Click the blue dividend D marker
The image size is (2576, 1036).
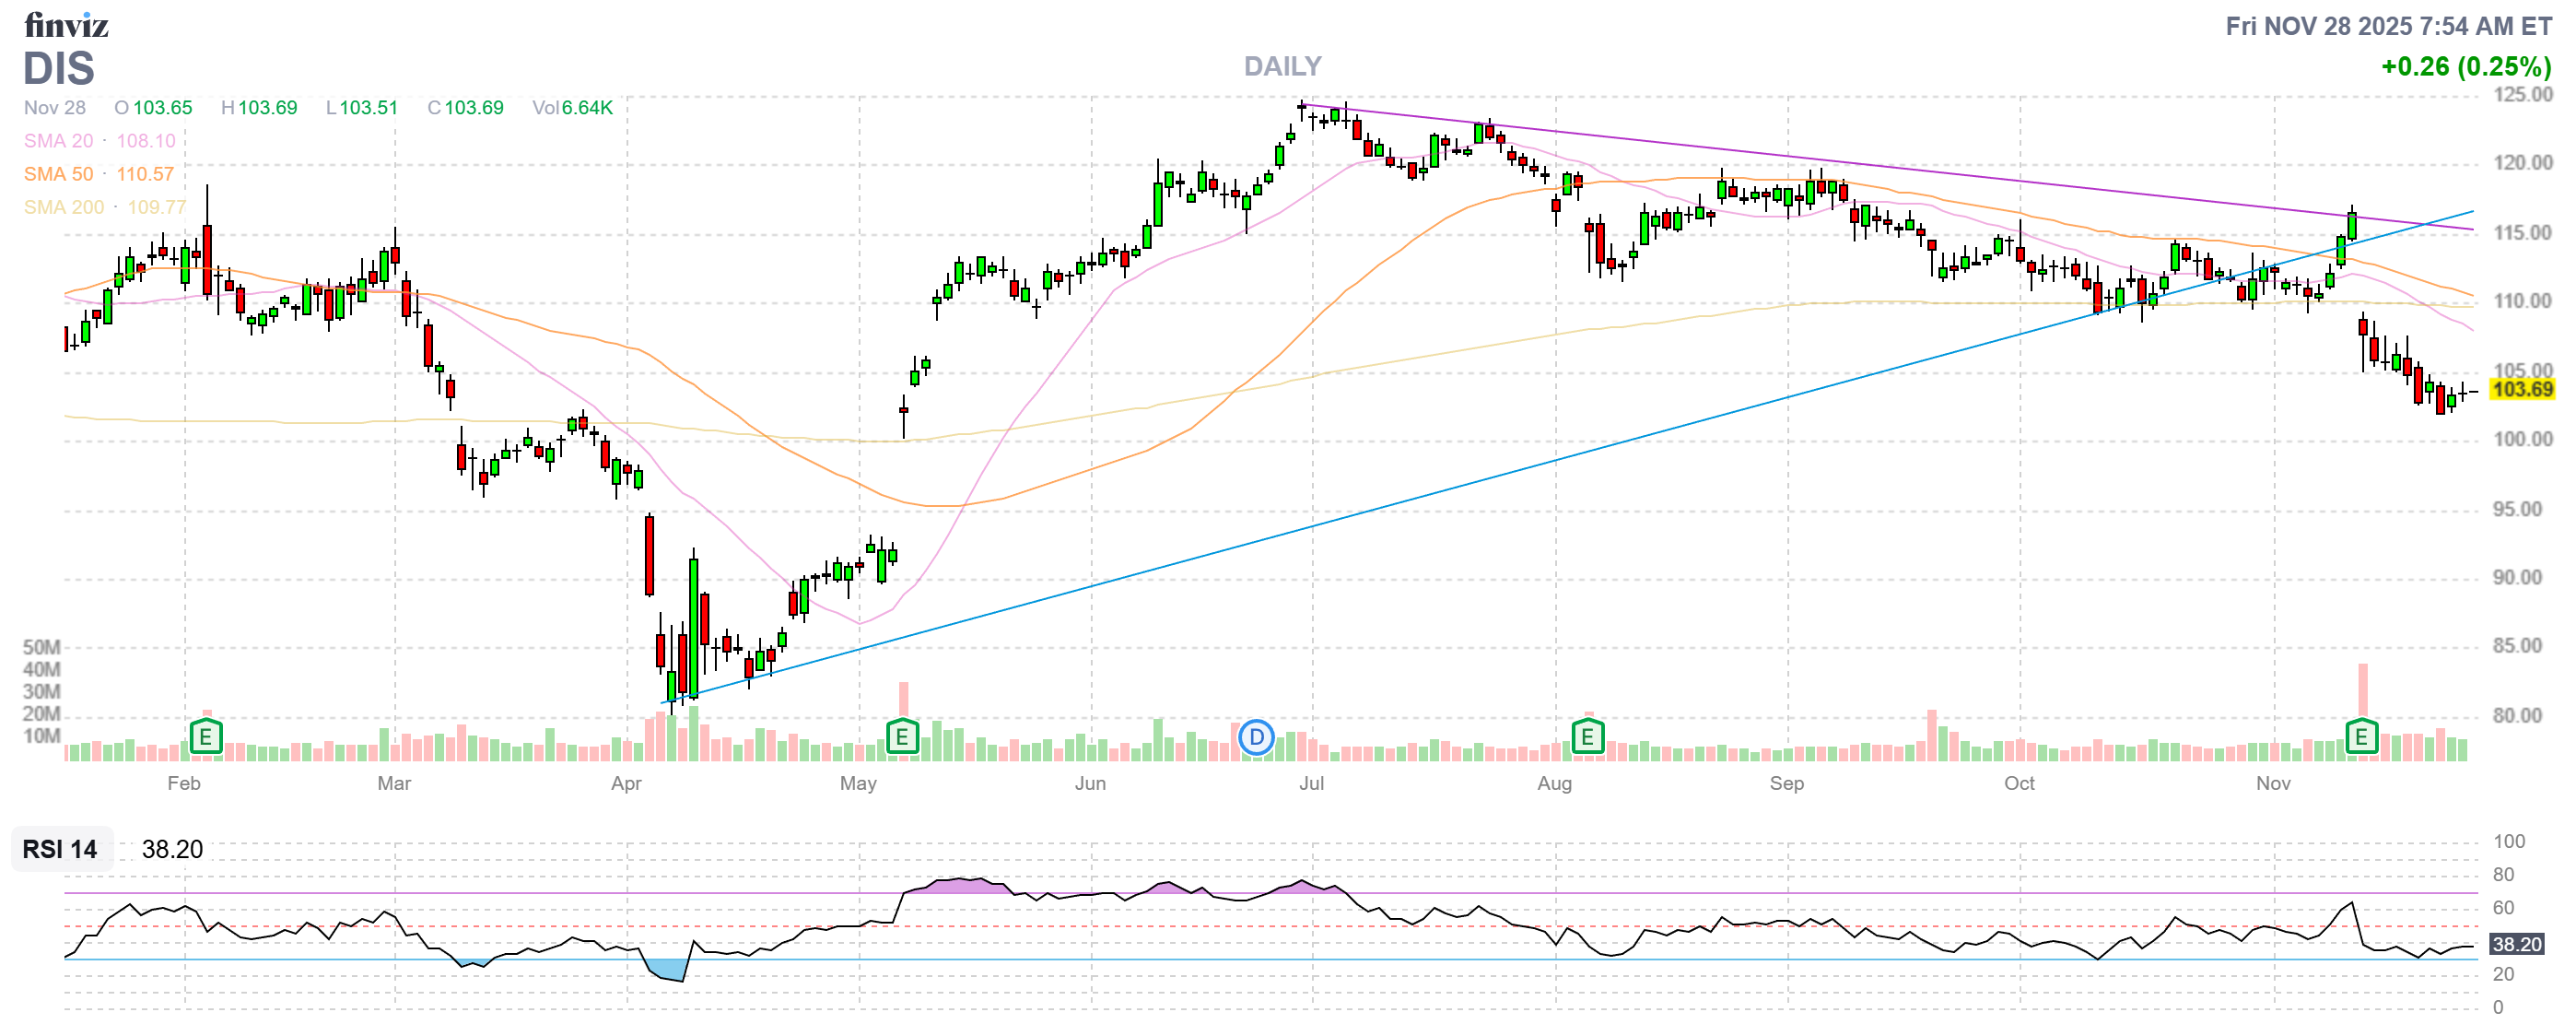(1256, 738)
